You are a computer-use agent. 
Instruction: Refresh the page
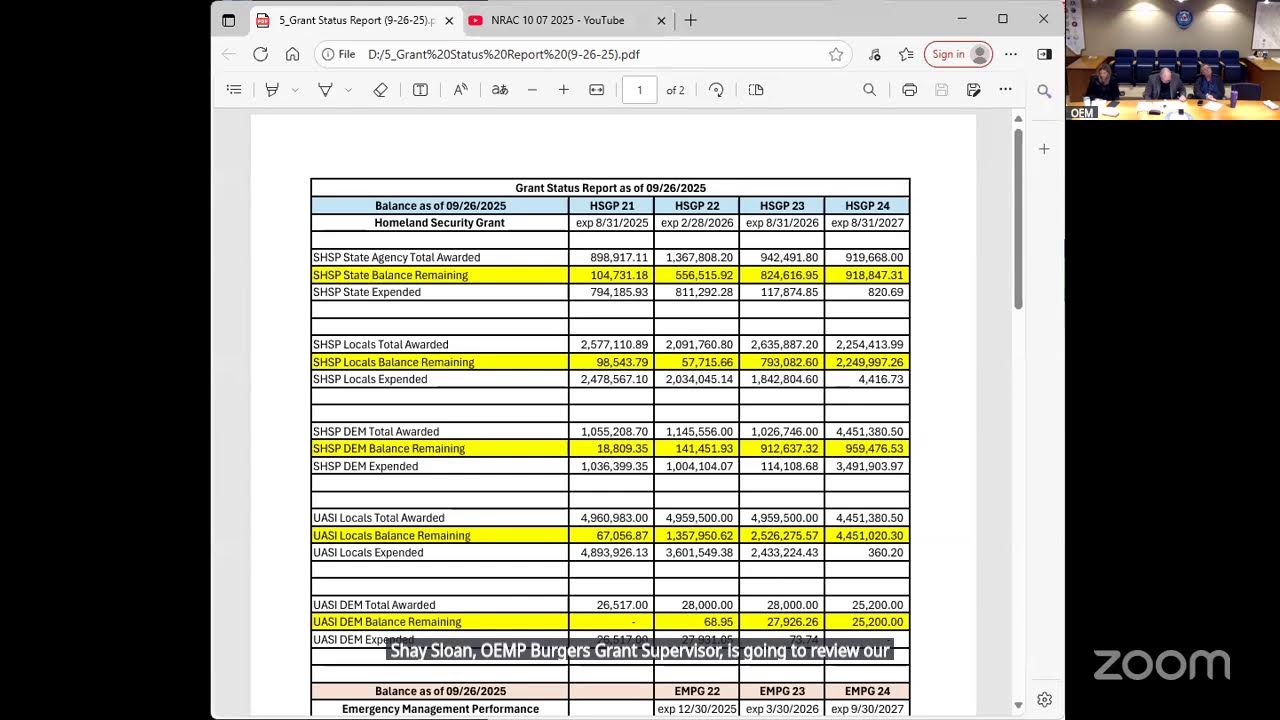(x=260, y=54)
